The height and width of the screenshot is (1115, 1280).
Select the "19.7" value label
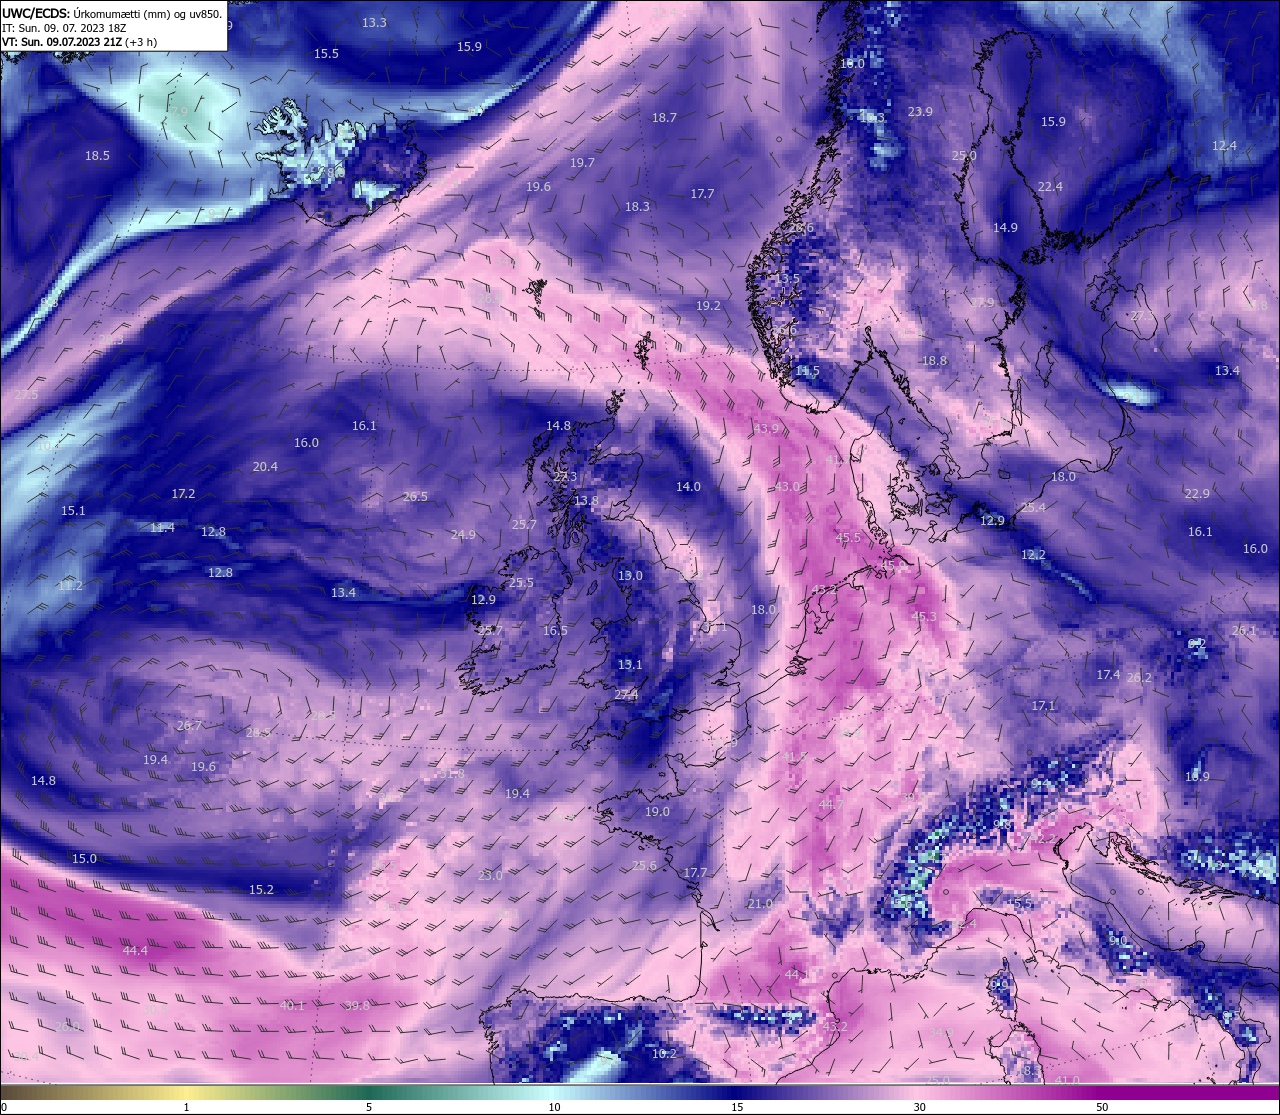pos(582,162)
